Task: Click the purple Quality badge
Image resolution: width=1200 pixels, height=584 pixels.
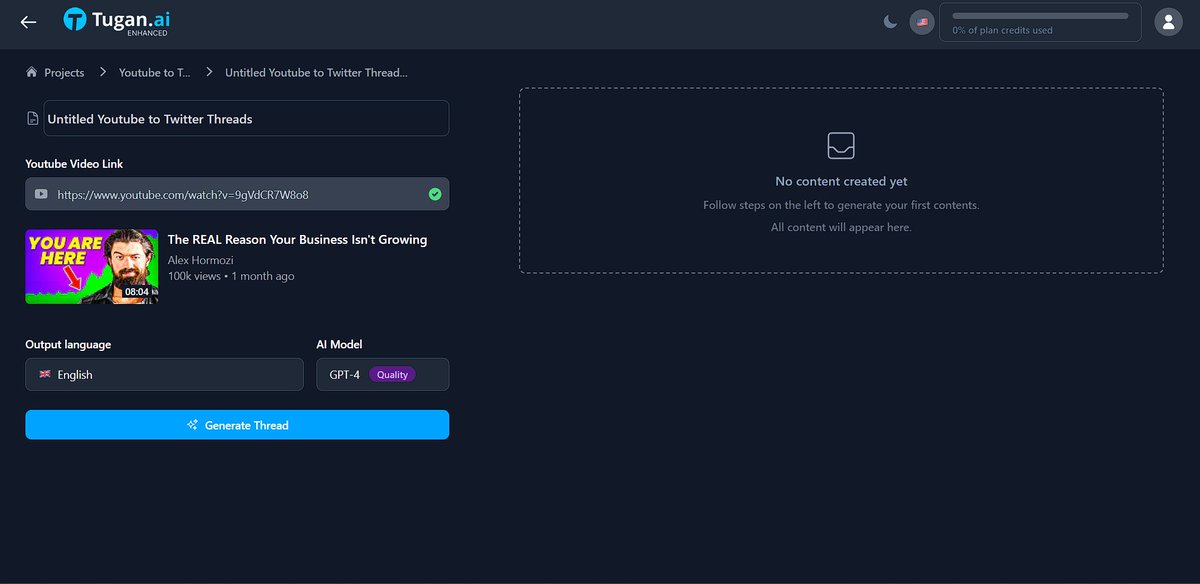Action: (392, 375)
